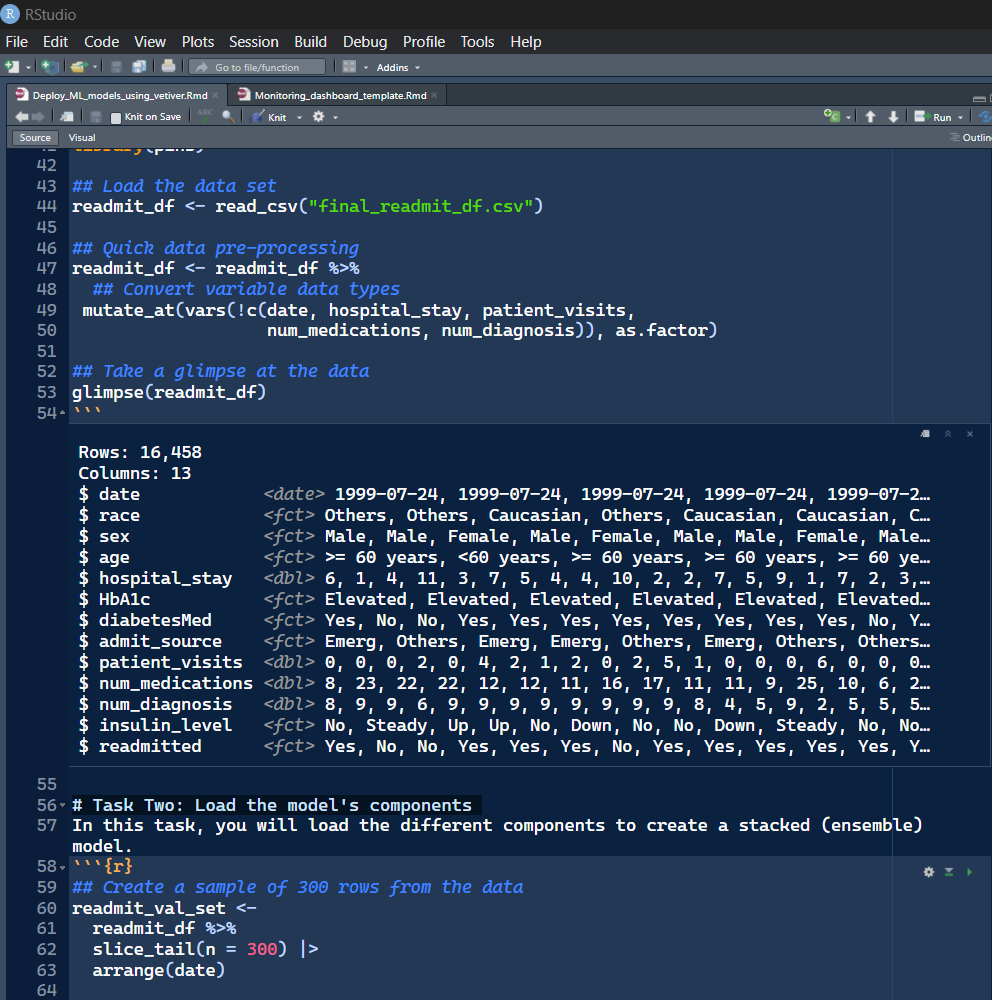This screenshot has width=992, height=1000.
Task: Click the Print icon
Action: point(168,66)
